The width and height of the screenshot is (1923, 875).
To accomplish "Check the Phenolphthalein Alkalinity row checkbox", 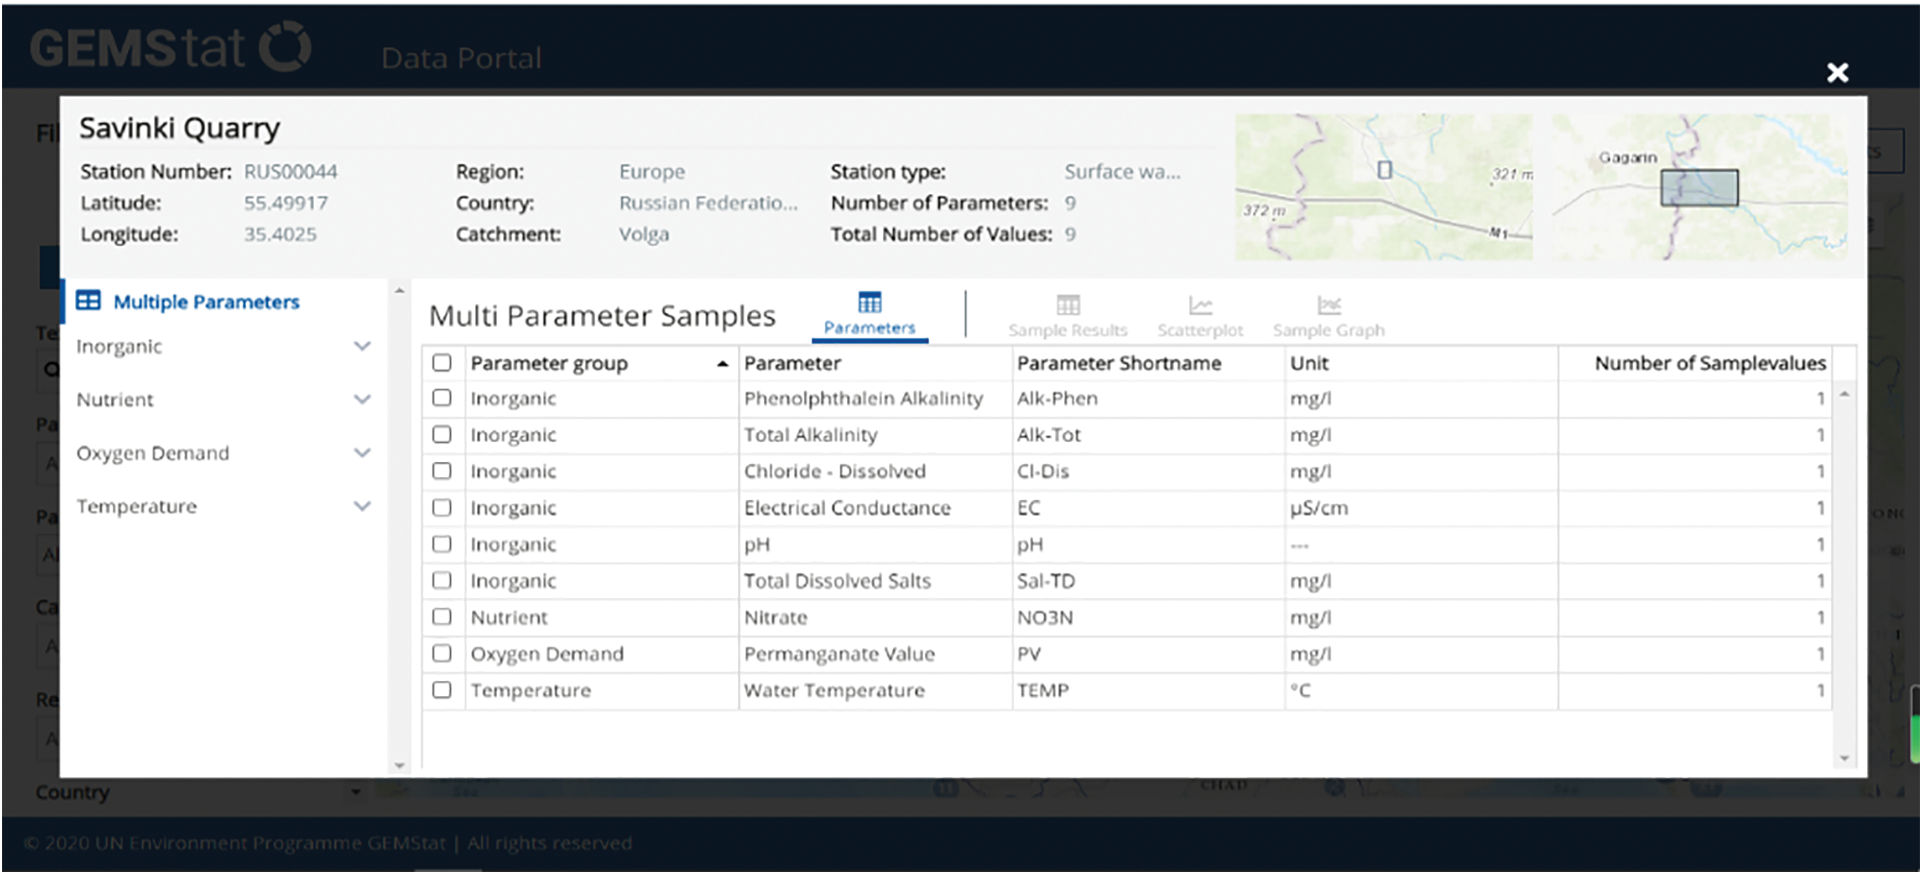I will click(x=442, y=398).
